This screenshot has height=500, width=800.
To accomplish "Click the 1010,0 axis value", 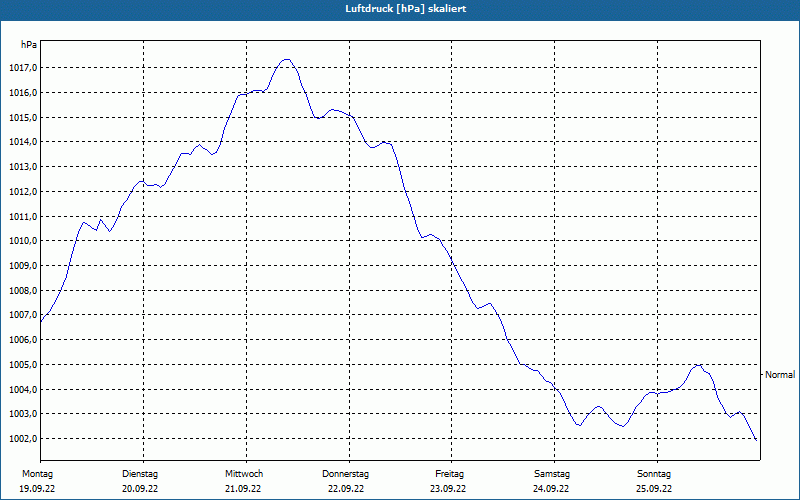I will coord(23,241).
